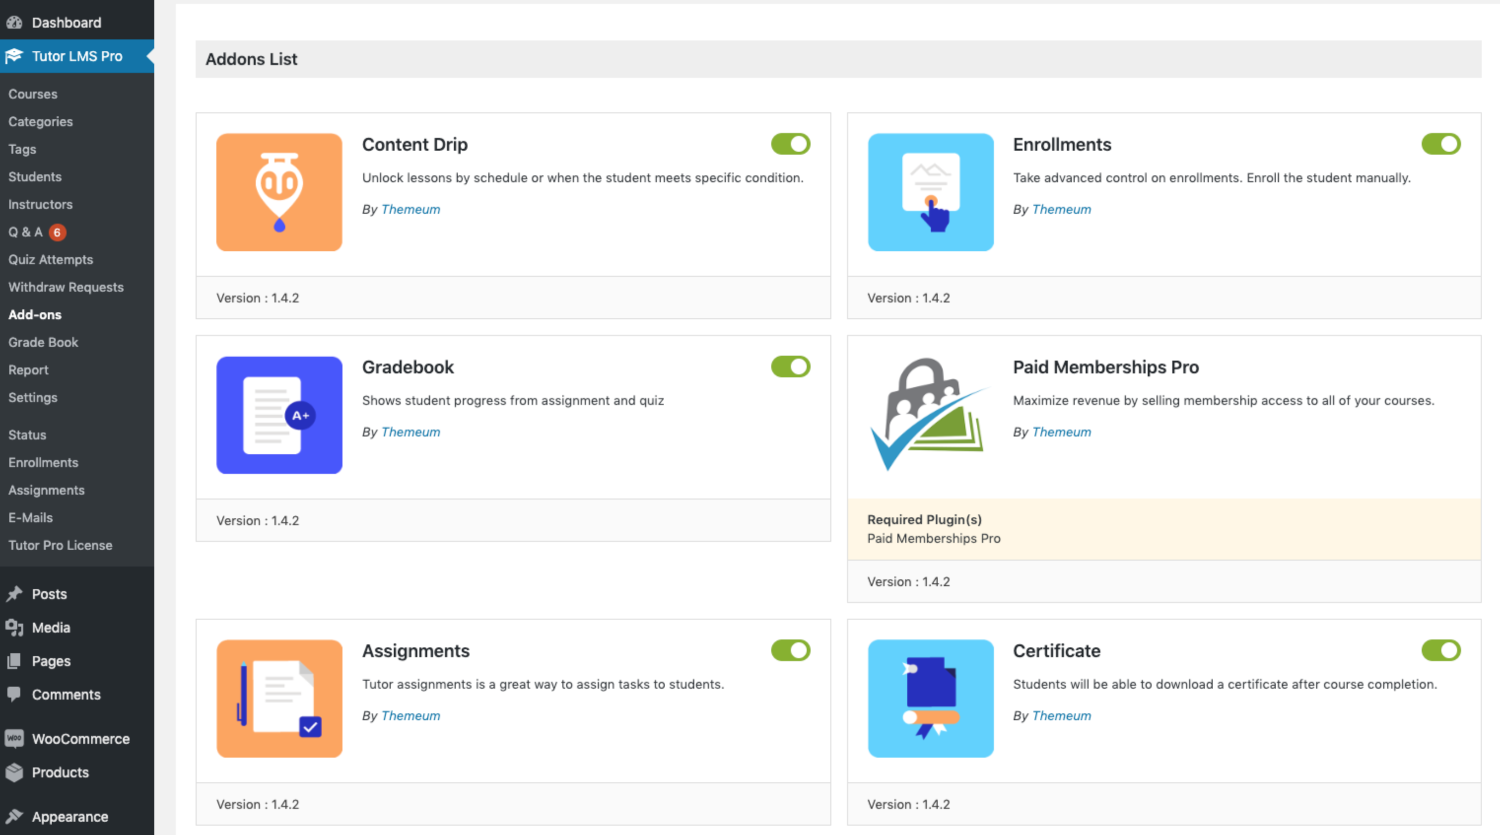This screenshot has height=835, width=1500.
Task: Click the Pages icon in sidebar
Action: point(14,661)
